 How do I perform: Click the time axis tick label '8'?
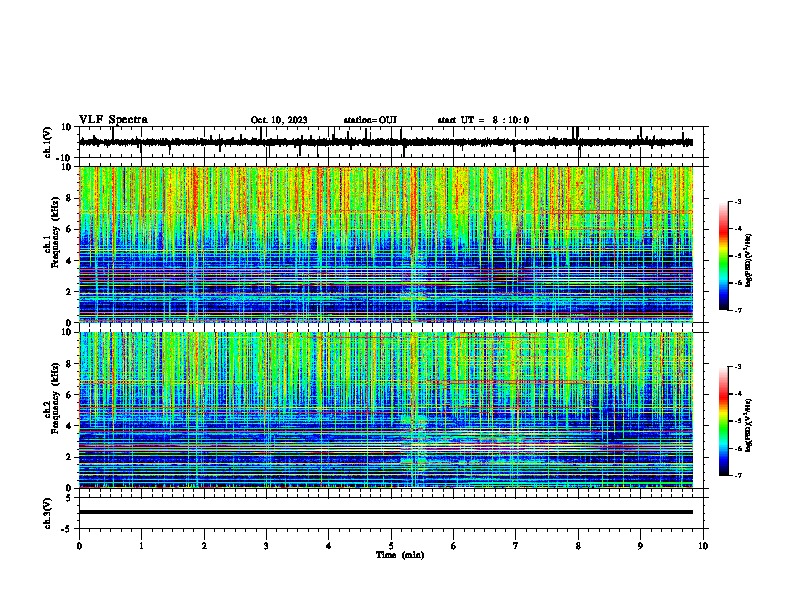(x=578, y=546)
